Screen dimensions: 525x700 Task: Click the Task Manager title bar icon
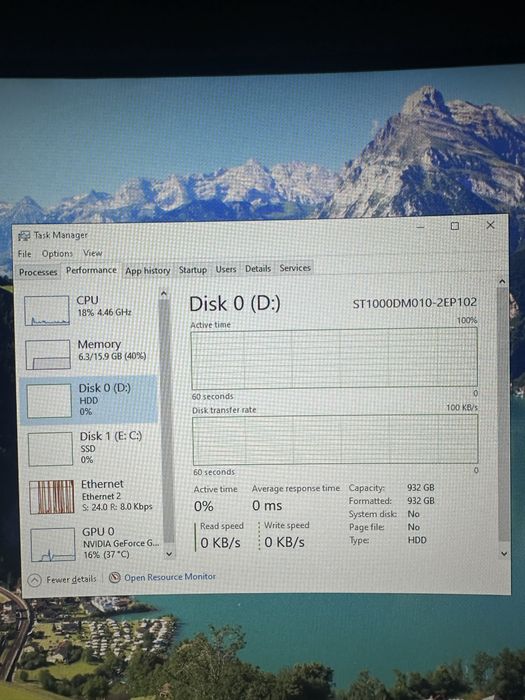click(x=24, y=236)
